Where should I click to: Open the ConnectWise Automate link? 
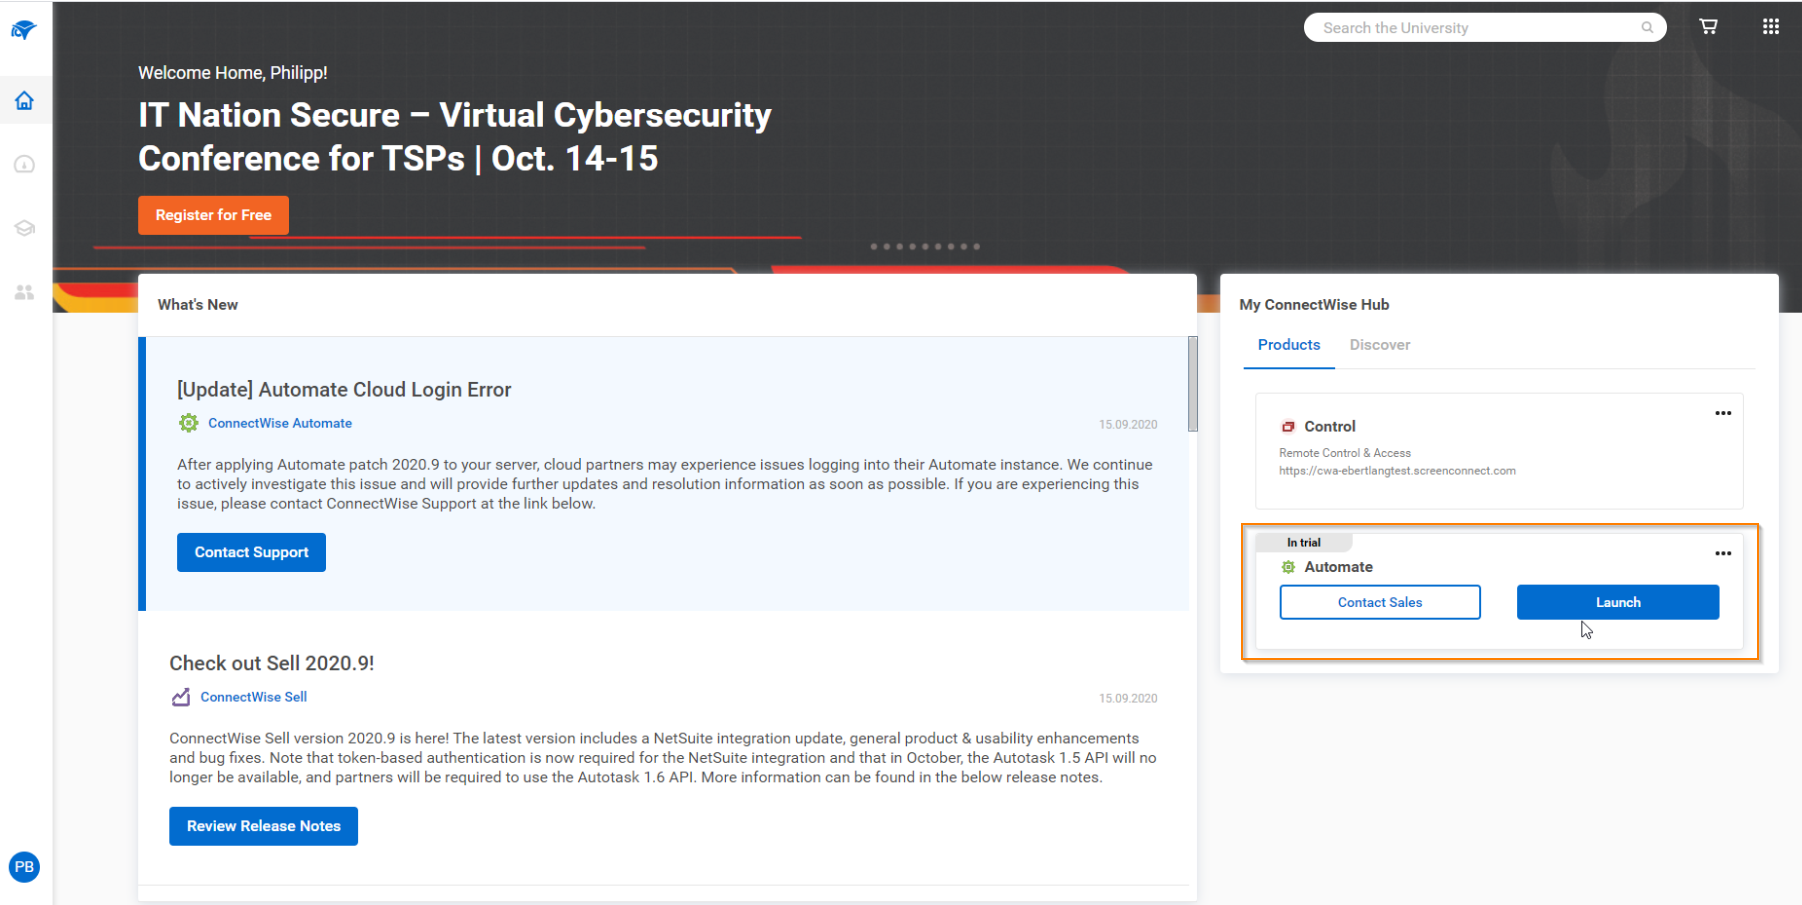(x=280, y=424)
